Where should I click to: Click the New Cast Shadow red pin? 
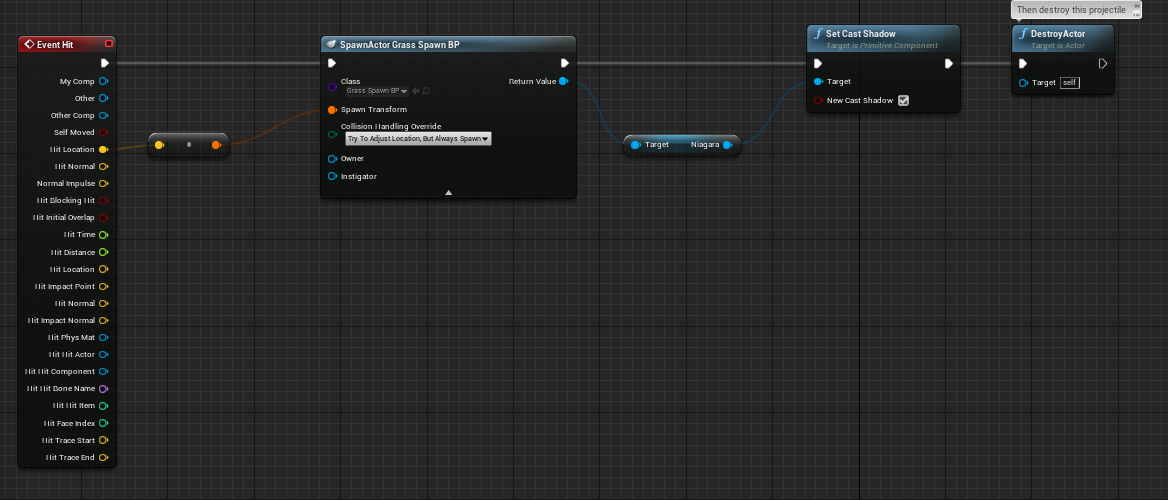click(x=819, y=100)
